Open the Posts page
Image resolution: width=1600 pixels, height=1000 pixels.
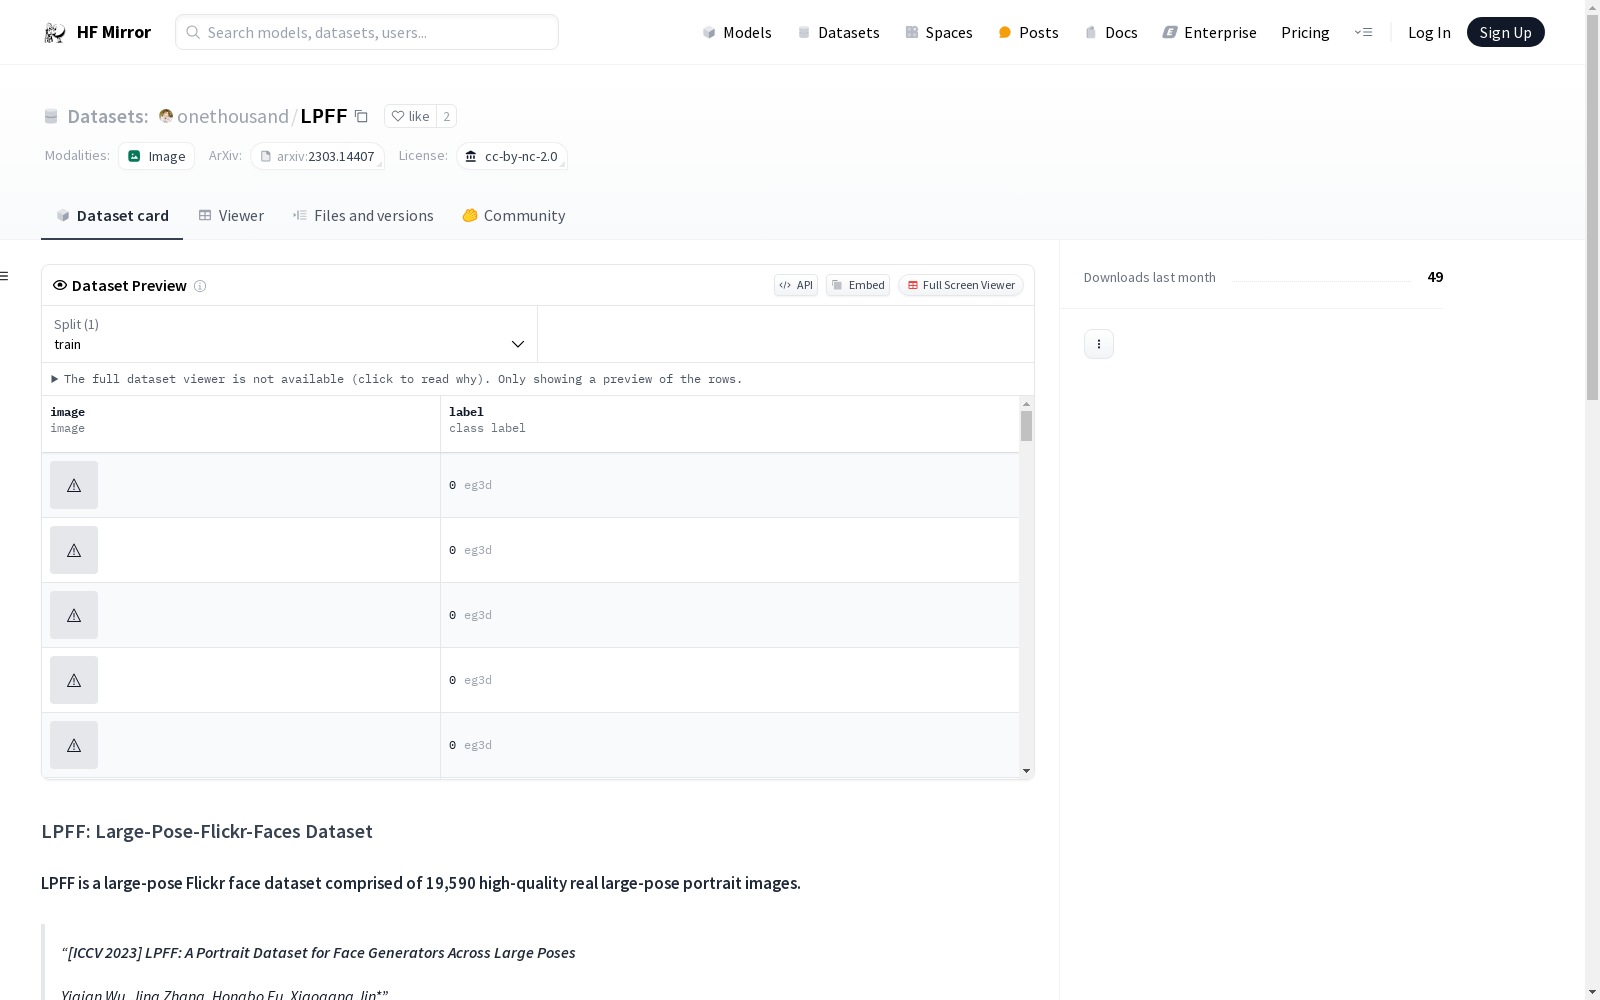pyautogui.click(x=1028, y=32)
